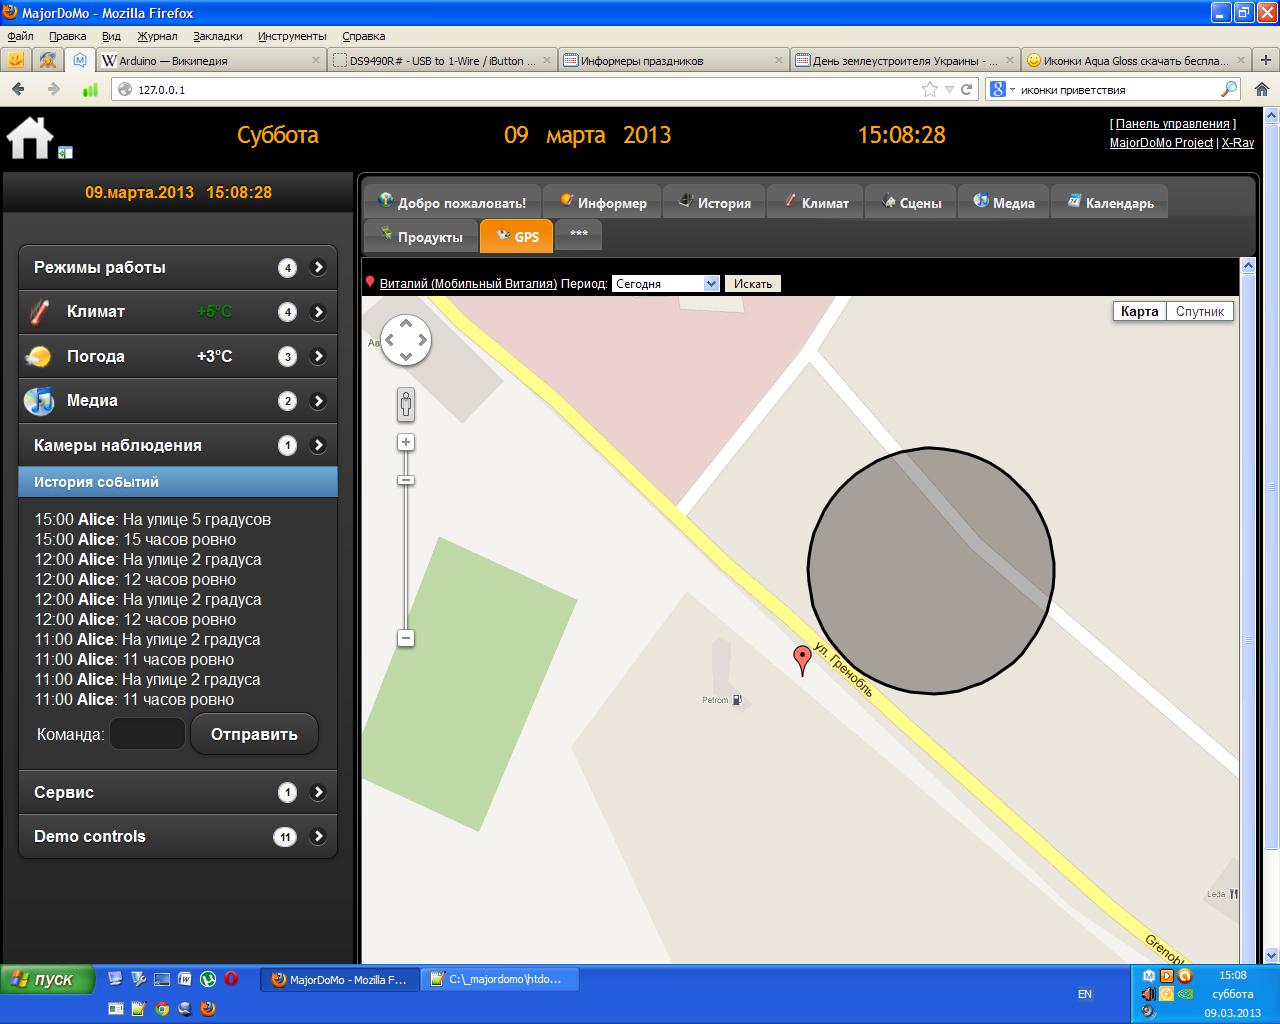The image size is (1280, 1024).
Task: Switch to the Arduino — Википедия tab
Action: pos(211,60)
